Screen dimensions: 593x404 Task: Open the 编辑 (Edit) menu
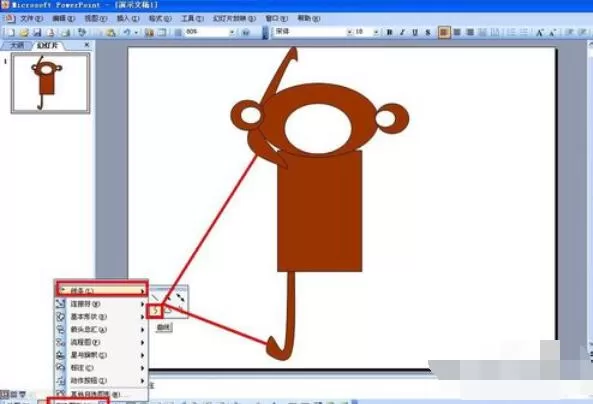[x=64, y=19]
